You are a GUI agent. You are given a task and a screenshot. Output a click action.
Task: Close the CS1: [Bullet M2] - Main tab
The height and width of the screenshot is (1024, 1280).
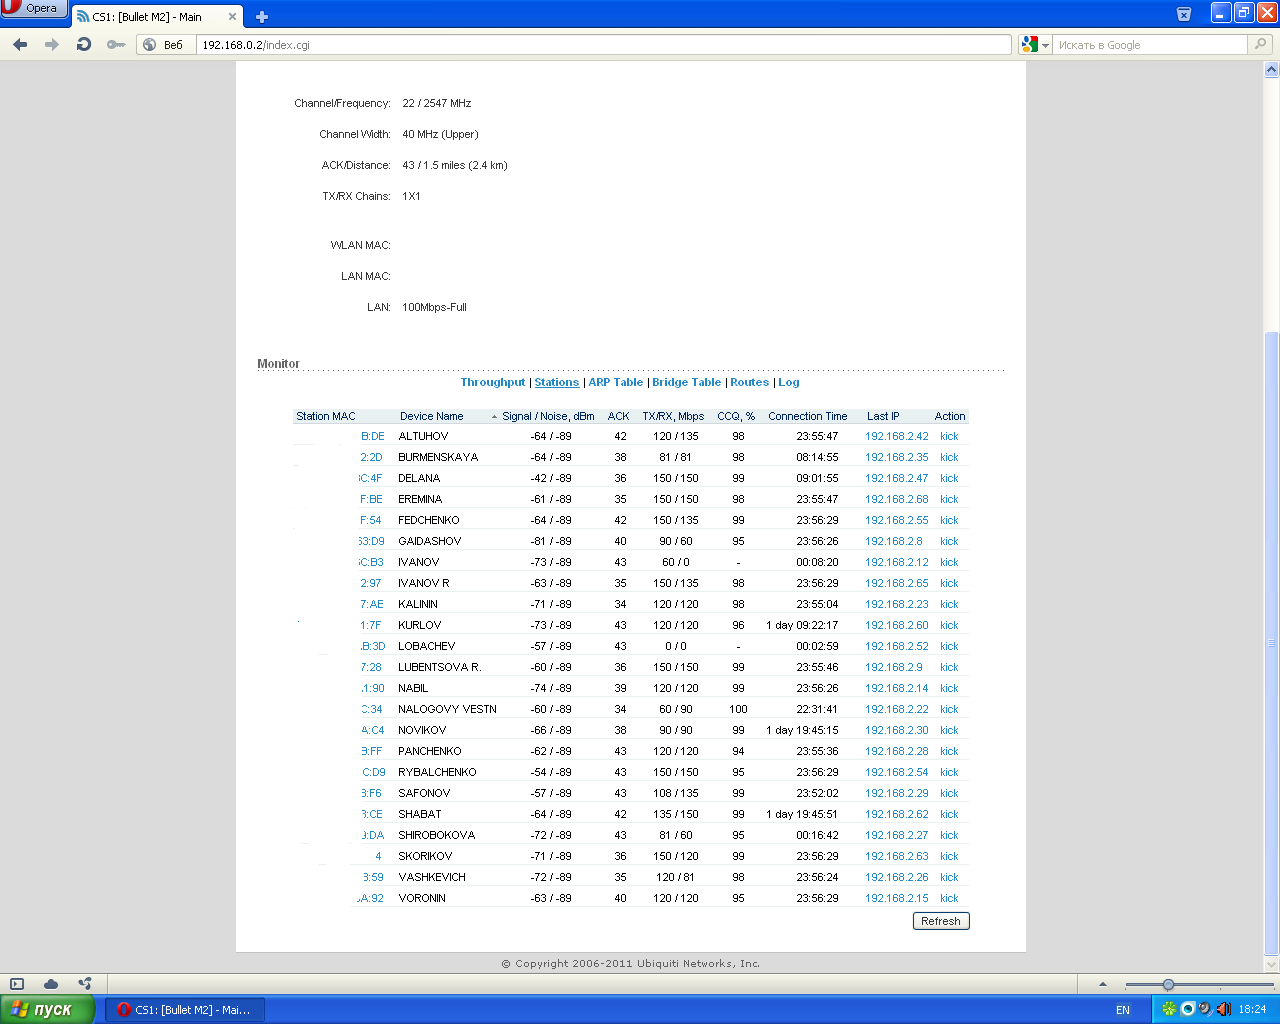(233, 17)
